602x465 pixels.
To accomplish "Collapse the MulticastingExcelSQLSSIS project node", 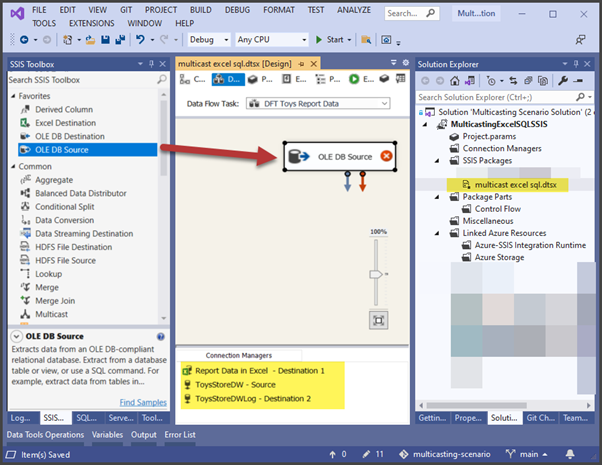I will pyautogui.click(x=425, y=124).
